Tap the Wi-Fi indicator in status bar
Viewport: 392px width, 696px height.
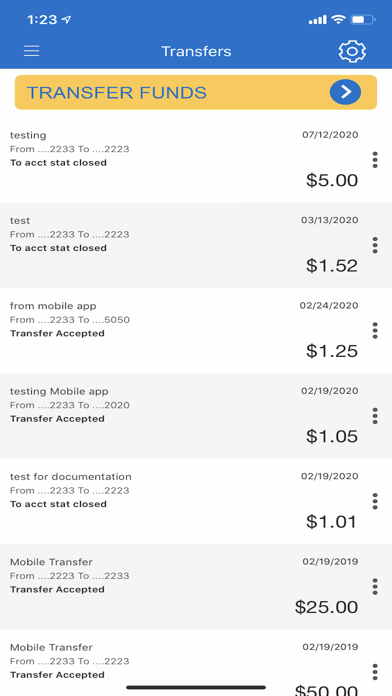coord(339,20)
